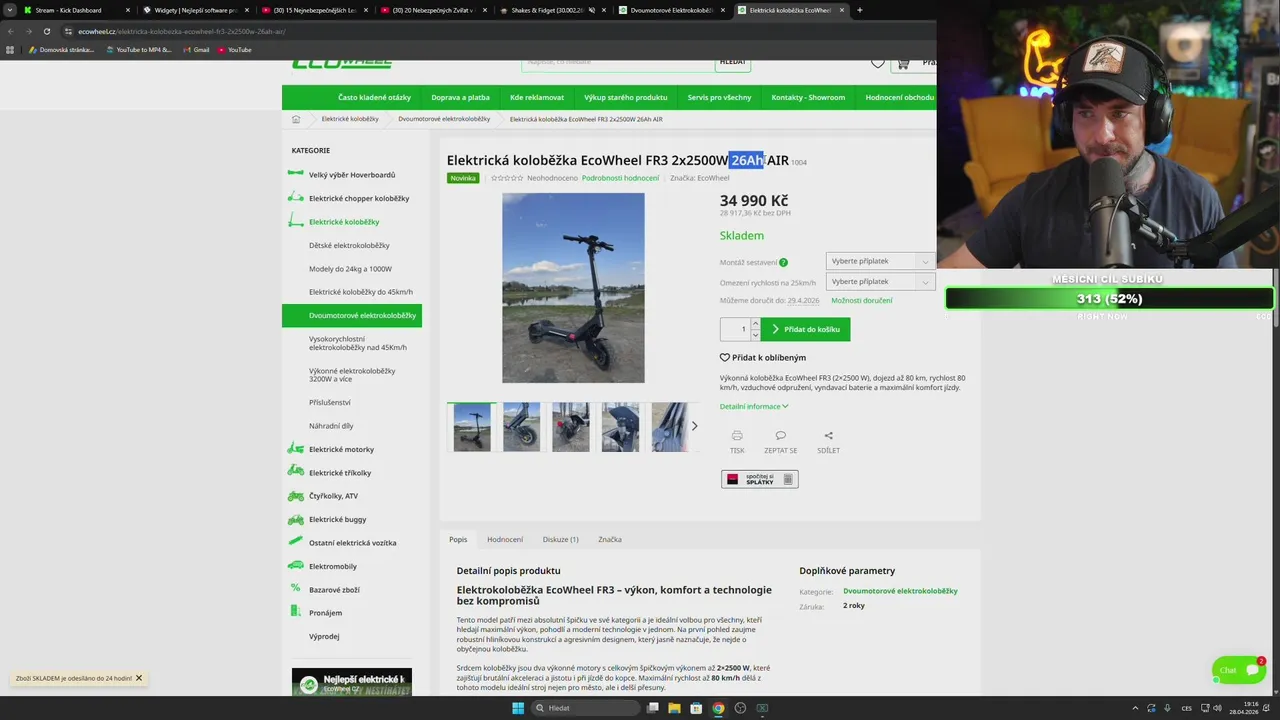Switch to the Značka tab

pos(610,539)
